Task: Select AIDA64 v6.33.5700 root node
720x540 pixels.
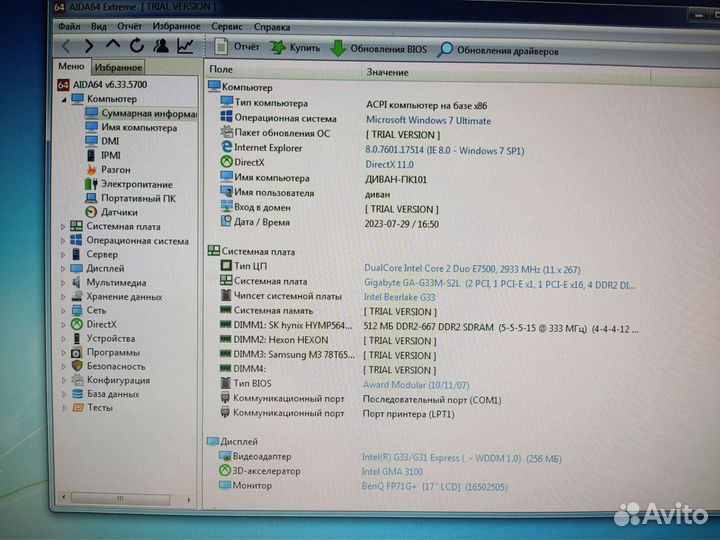Action: point(110,84)
